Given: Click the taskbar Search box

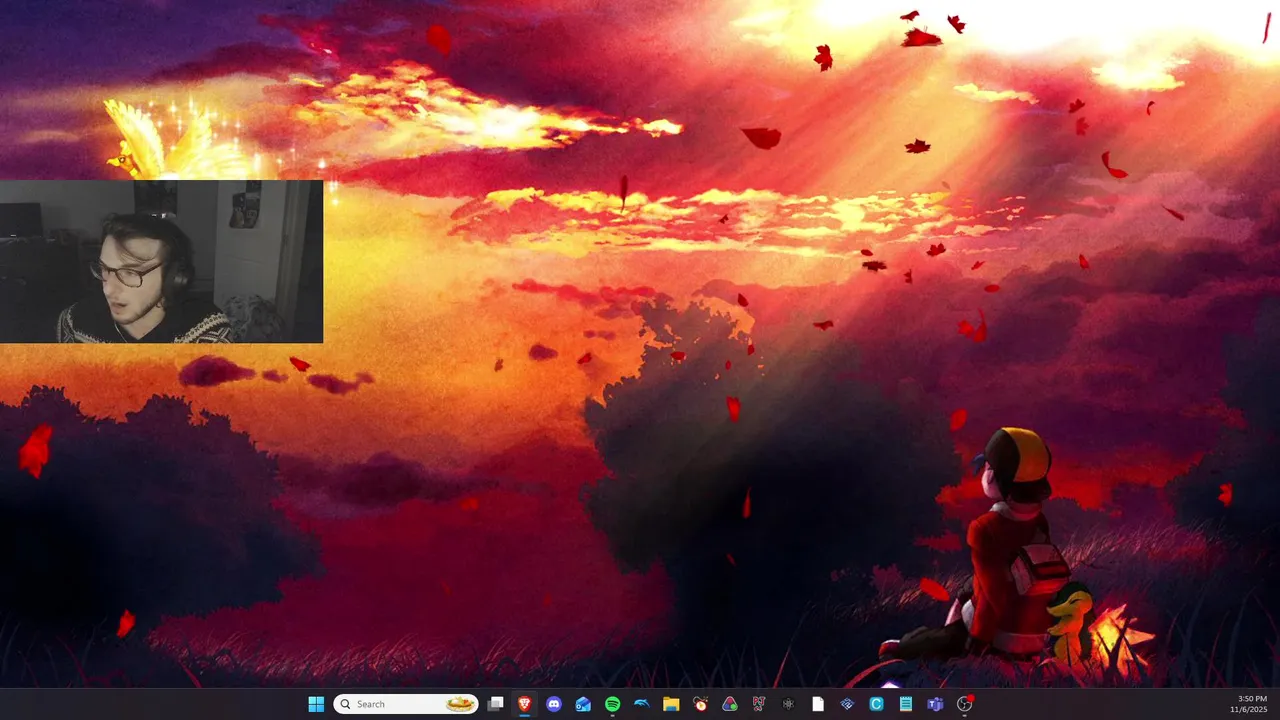Looking at the screenshot, I should [x=406, y=704].
